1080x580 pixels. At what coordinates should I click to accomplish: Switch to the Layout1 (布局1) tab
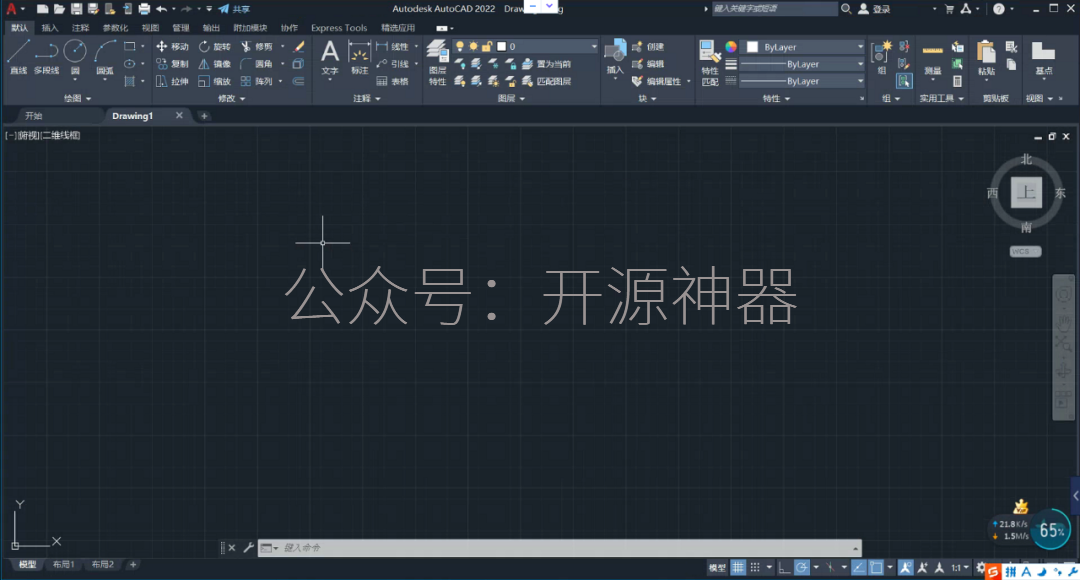point(63,565)
